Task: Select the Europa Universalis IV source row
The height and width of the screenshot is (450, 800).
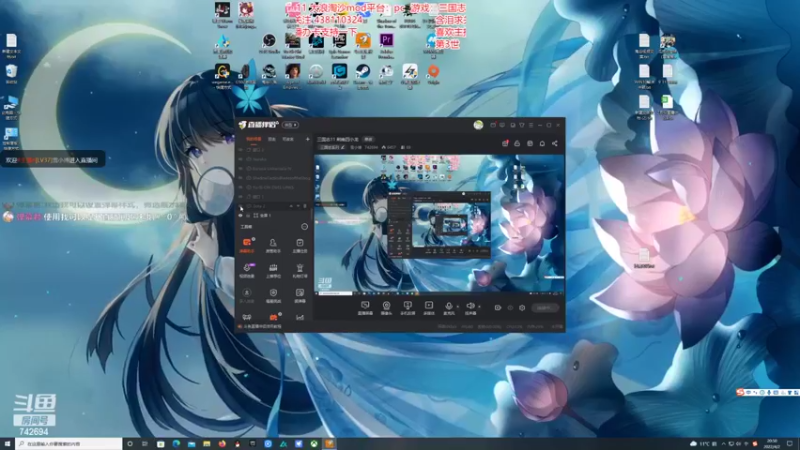Action: tap(273, 168)
